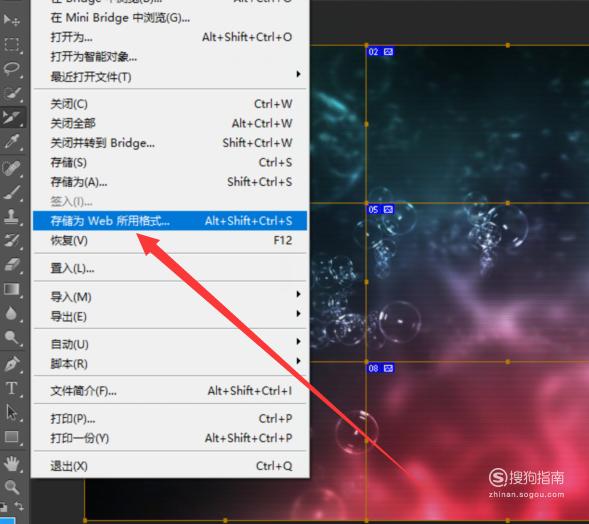Choose 在 Mini Bridge 中浏览(G)
Screen dimensions: 589x524
(x=170, y=18)
